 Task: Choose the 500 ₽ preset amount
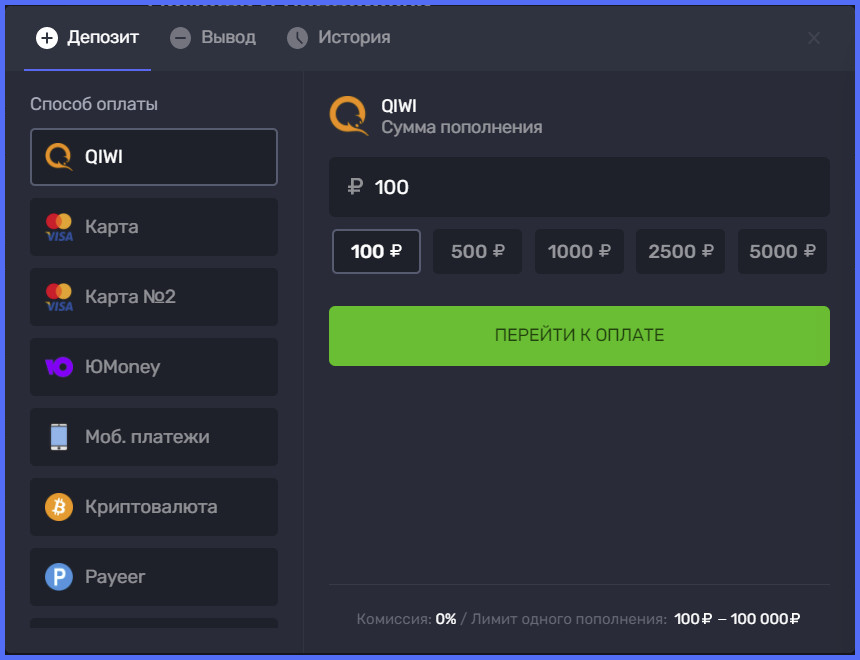point(478,251)
